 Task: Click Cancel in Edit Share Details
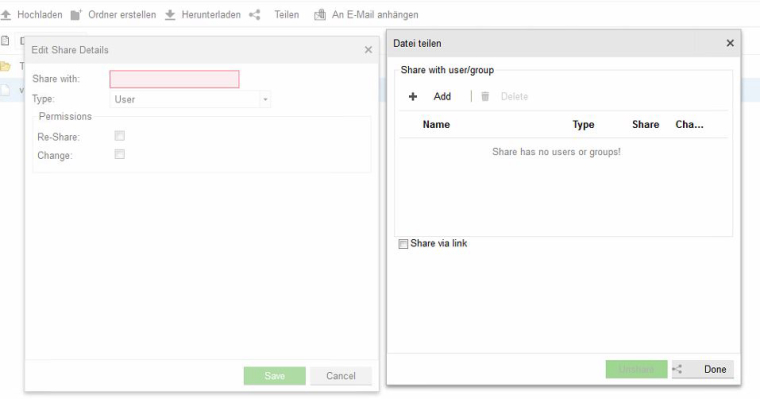[341, 376]
